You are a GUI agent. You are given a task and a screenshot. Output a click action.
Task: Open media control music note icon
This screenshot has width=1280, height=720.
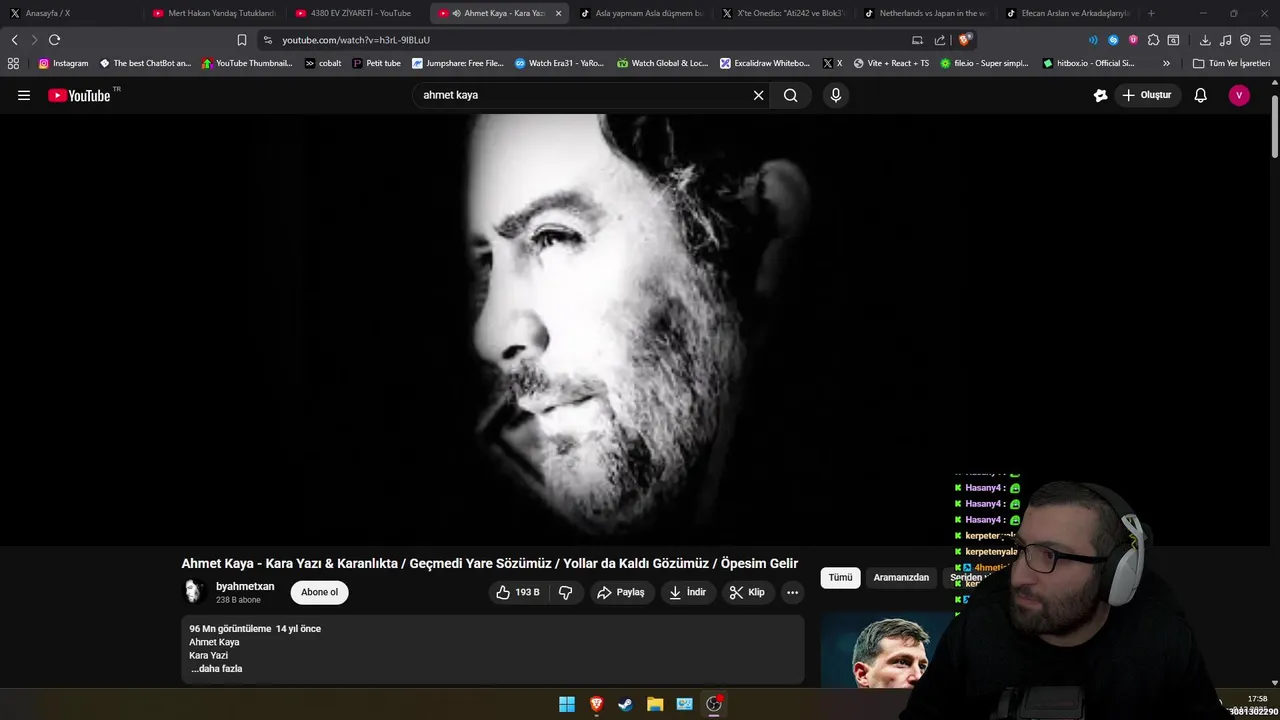(x=1225, y=40)
